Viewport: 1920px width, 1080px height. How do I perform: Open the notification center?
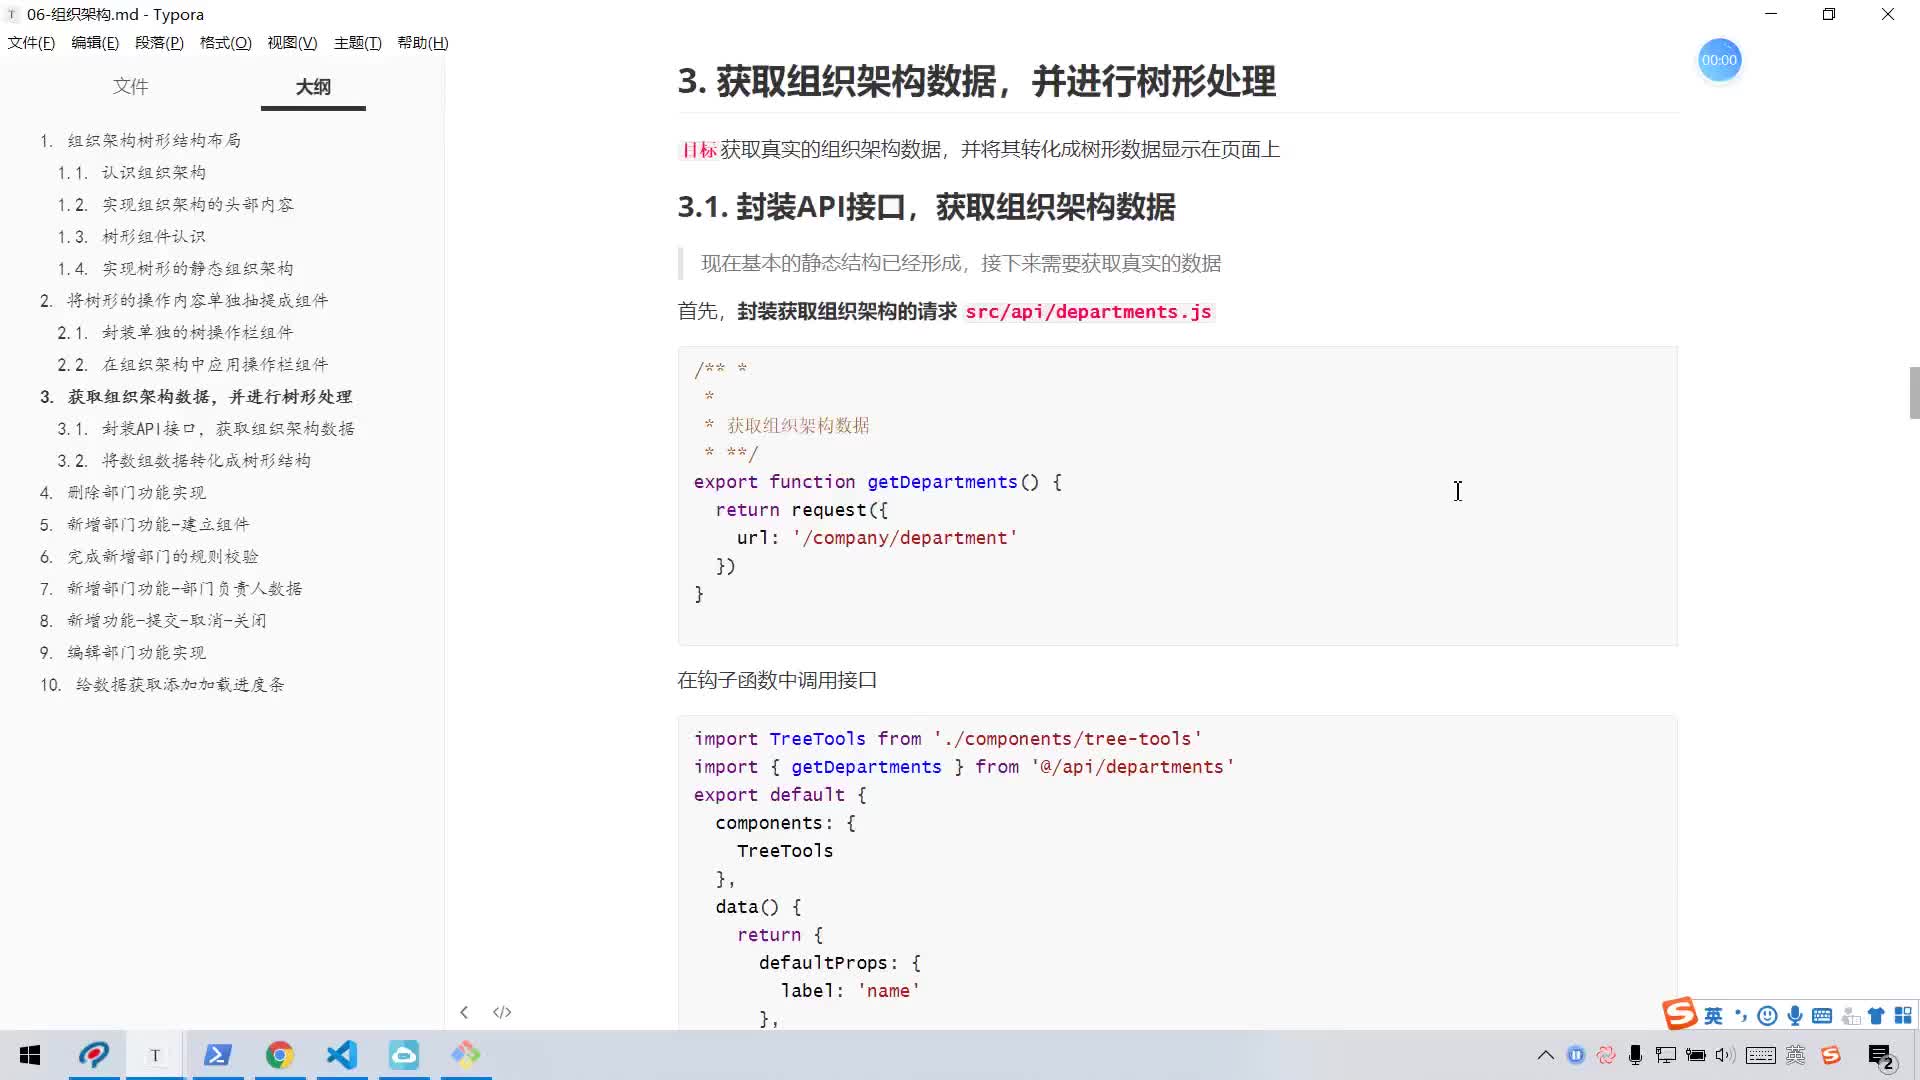tap(1881, 1056)
